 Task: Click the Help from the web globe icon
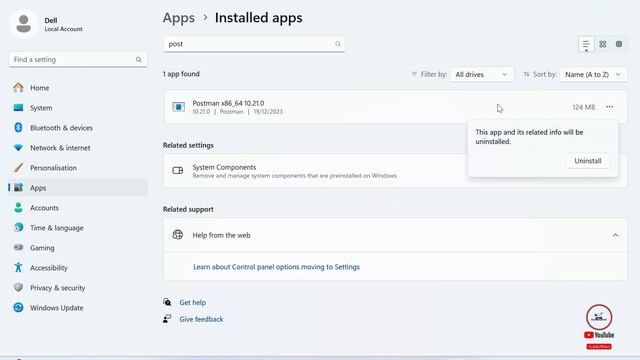tap(178, 235)
